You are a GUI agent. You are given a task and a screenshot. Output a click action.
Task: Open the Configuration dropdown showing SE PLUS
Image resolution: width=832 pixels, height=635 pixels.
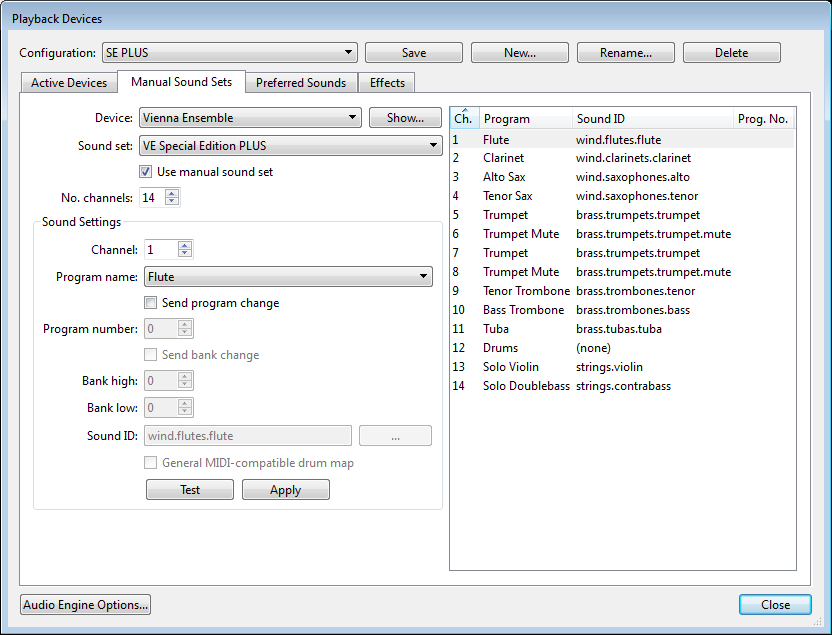coord(229,53)
